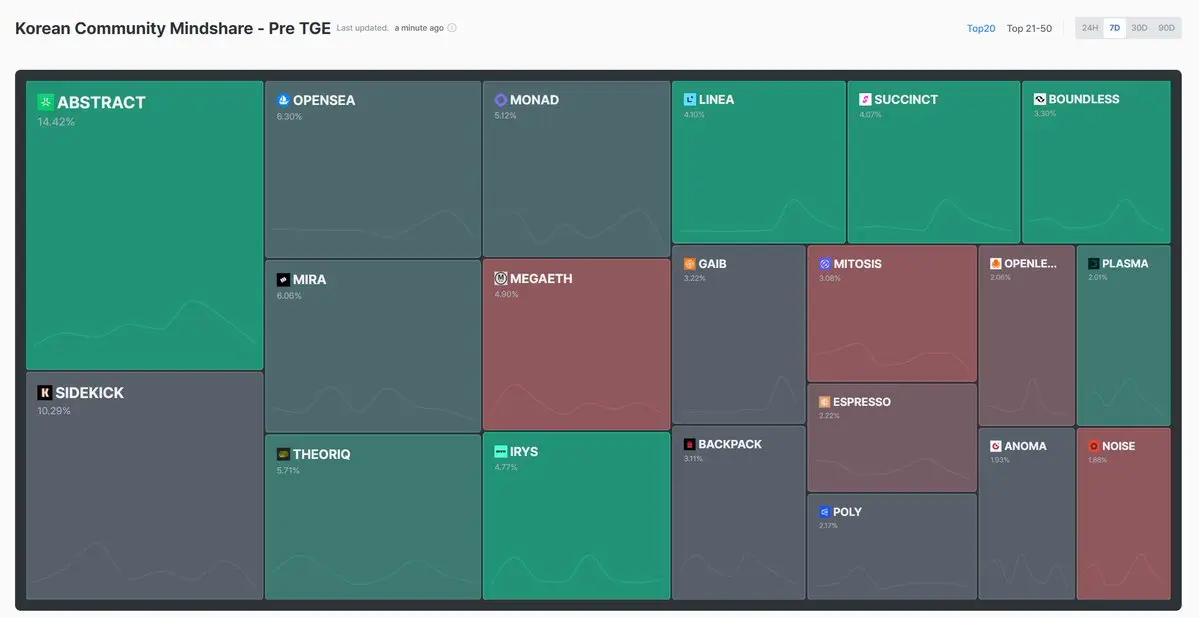Switch timeframe to 24H

1090,28
